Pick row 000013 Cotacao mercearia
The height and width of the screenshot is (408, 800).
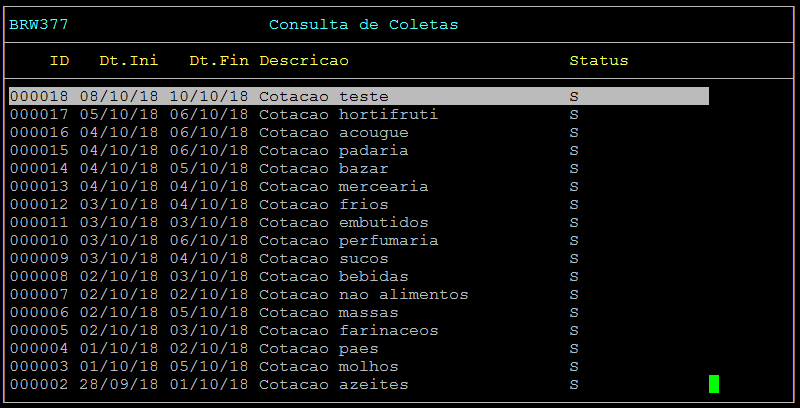click(x=359, y=186)
